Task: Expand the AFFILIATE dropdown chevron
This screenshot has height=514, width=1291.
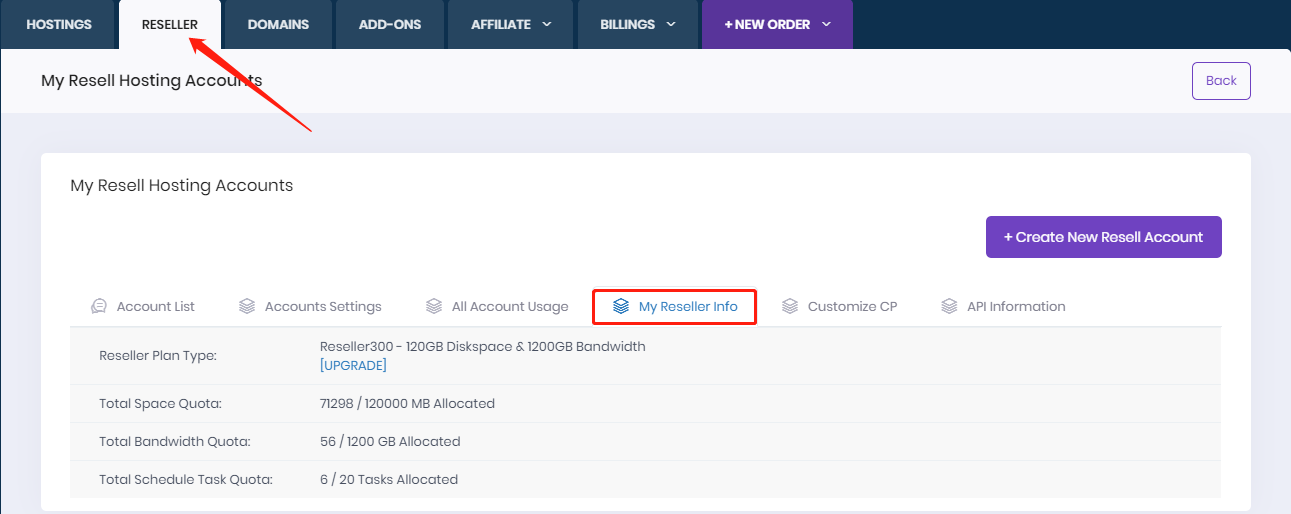Action: 547,24
